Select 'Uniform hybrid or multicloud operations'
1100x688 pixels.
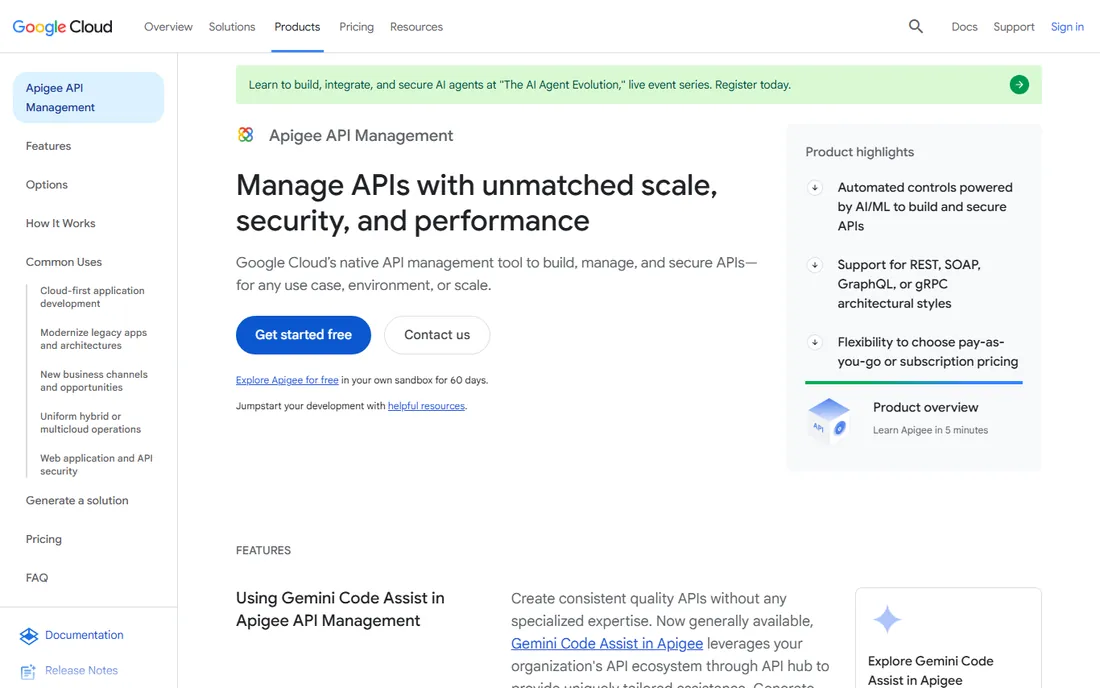90,423
